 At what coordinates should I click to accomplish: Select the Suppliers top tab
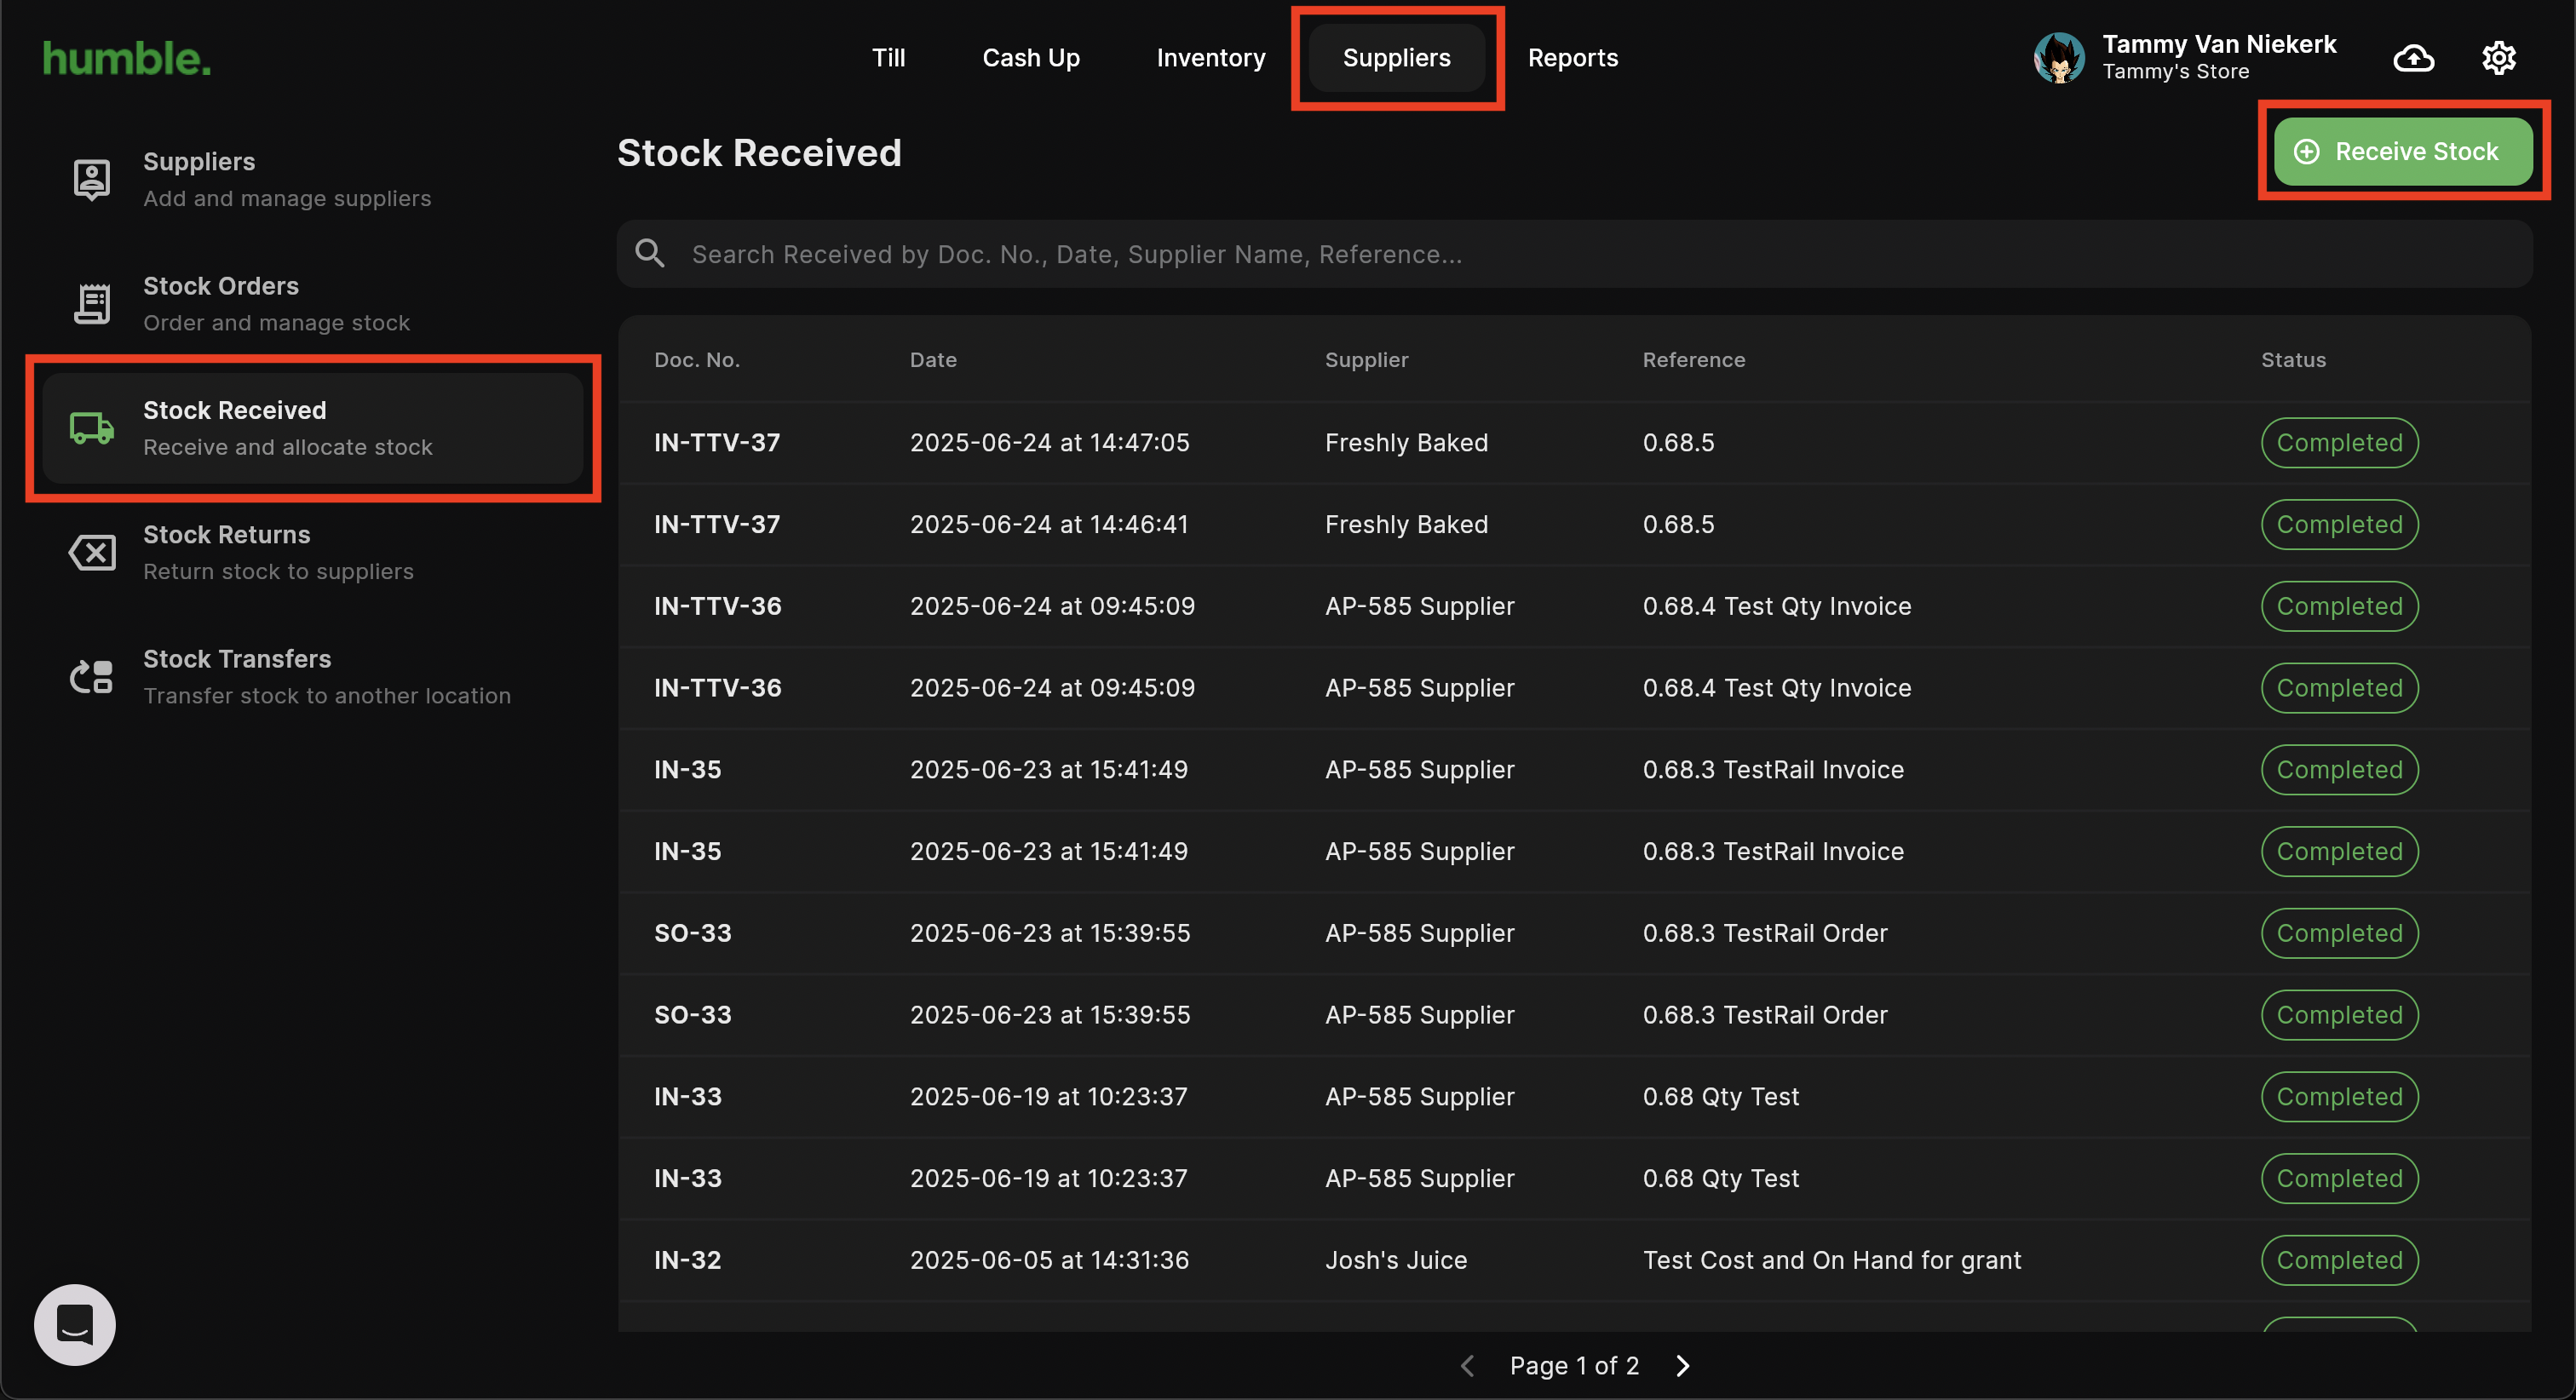1396,58
